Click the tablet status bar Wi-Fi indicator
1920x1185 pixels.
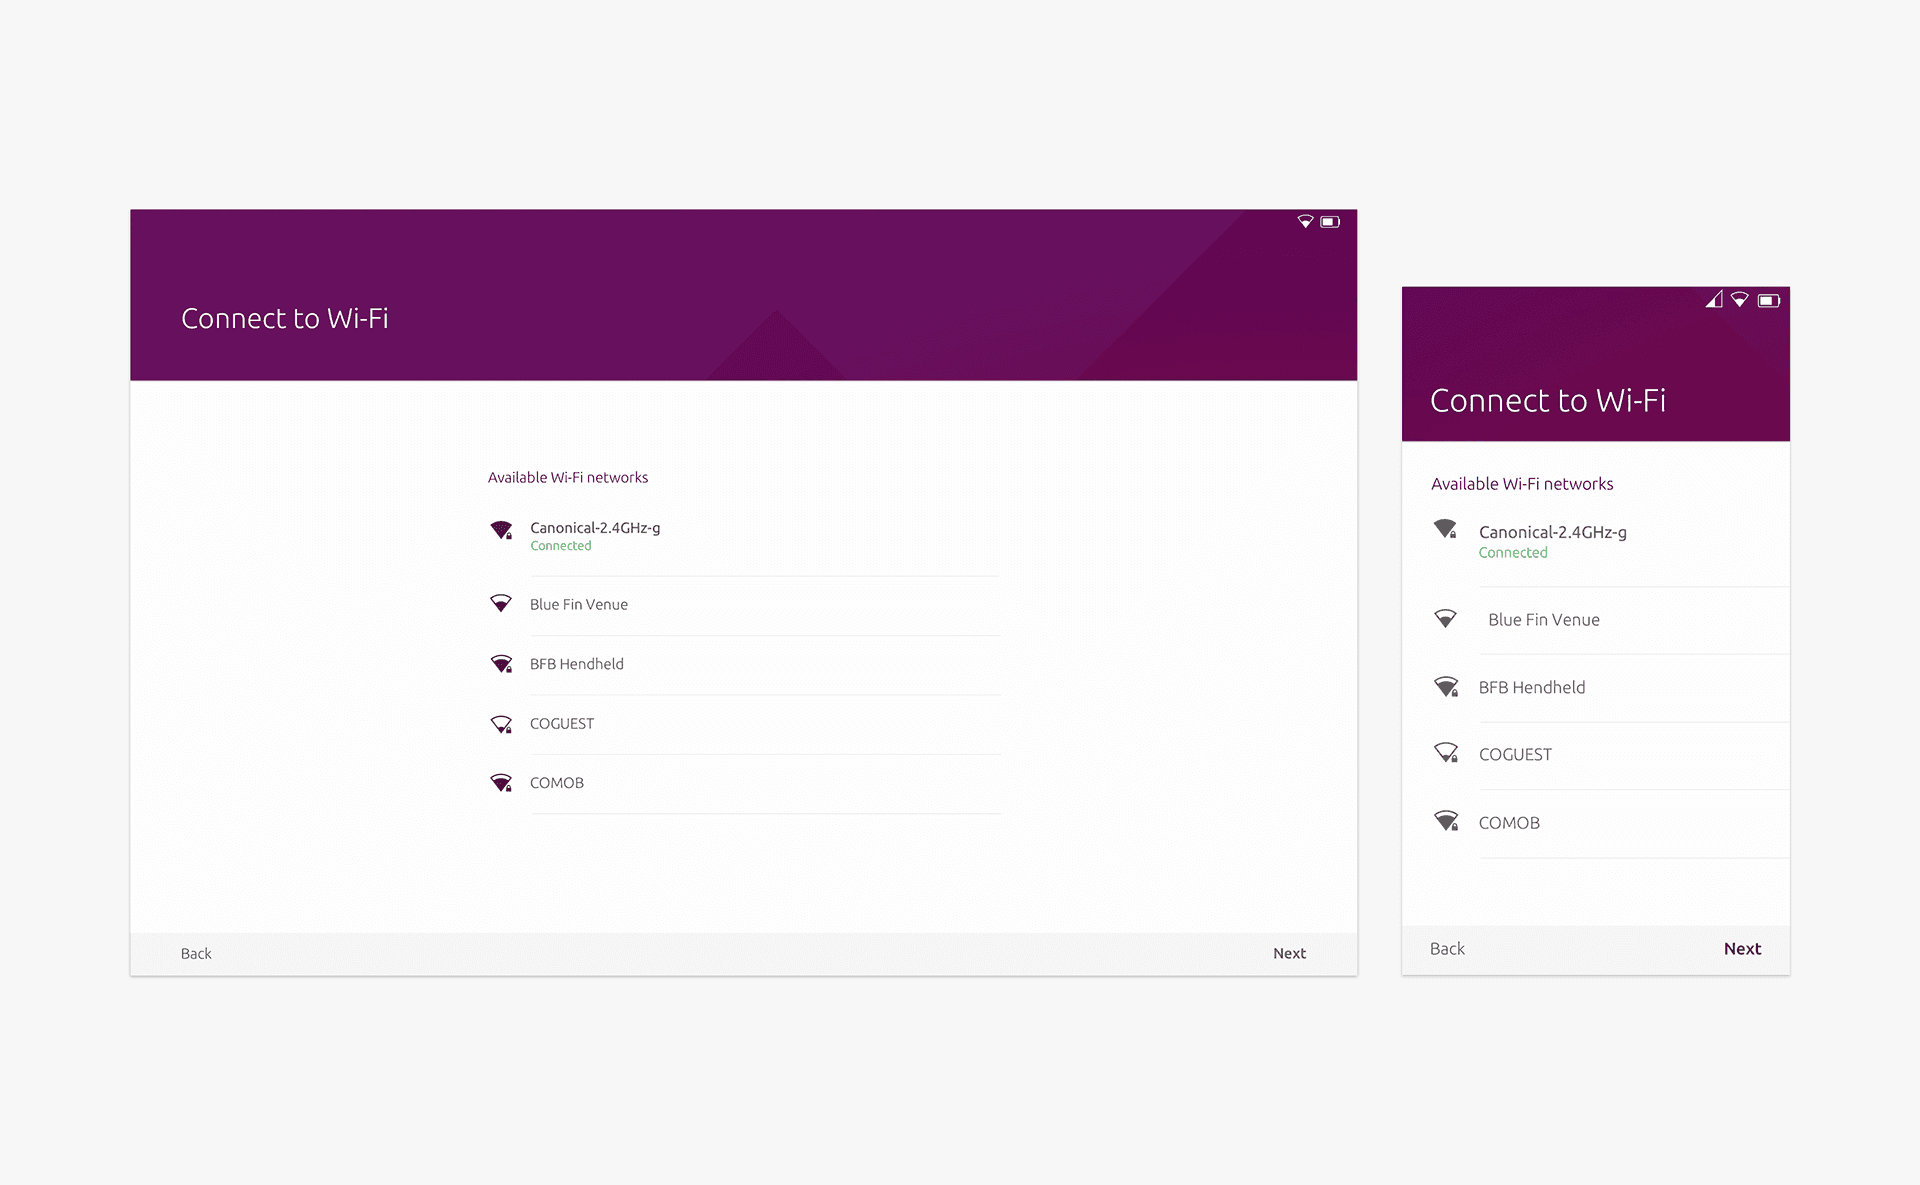pyautogui.click(x=1305, y=222)
